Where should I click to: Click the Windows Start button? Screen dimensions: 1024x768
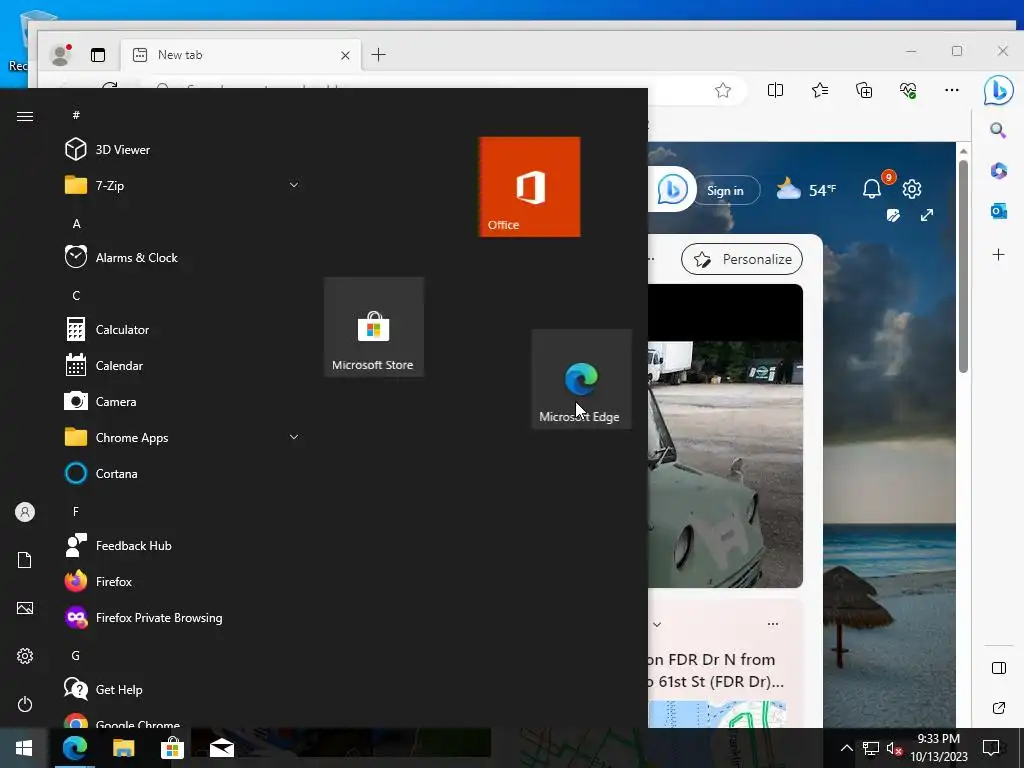click(24, 748)
